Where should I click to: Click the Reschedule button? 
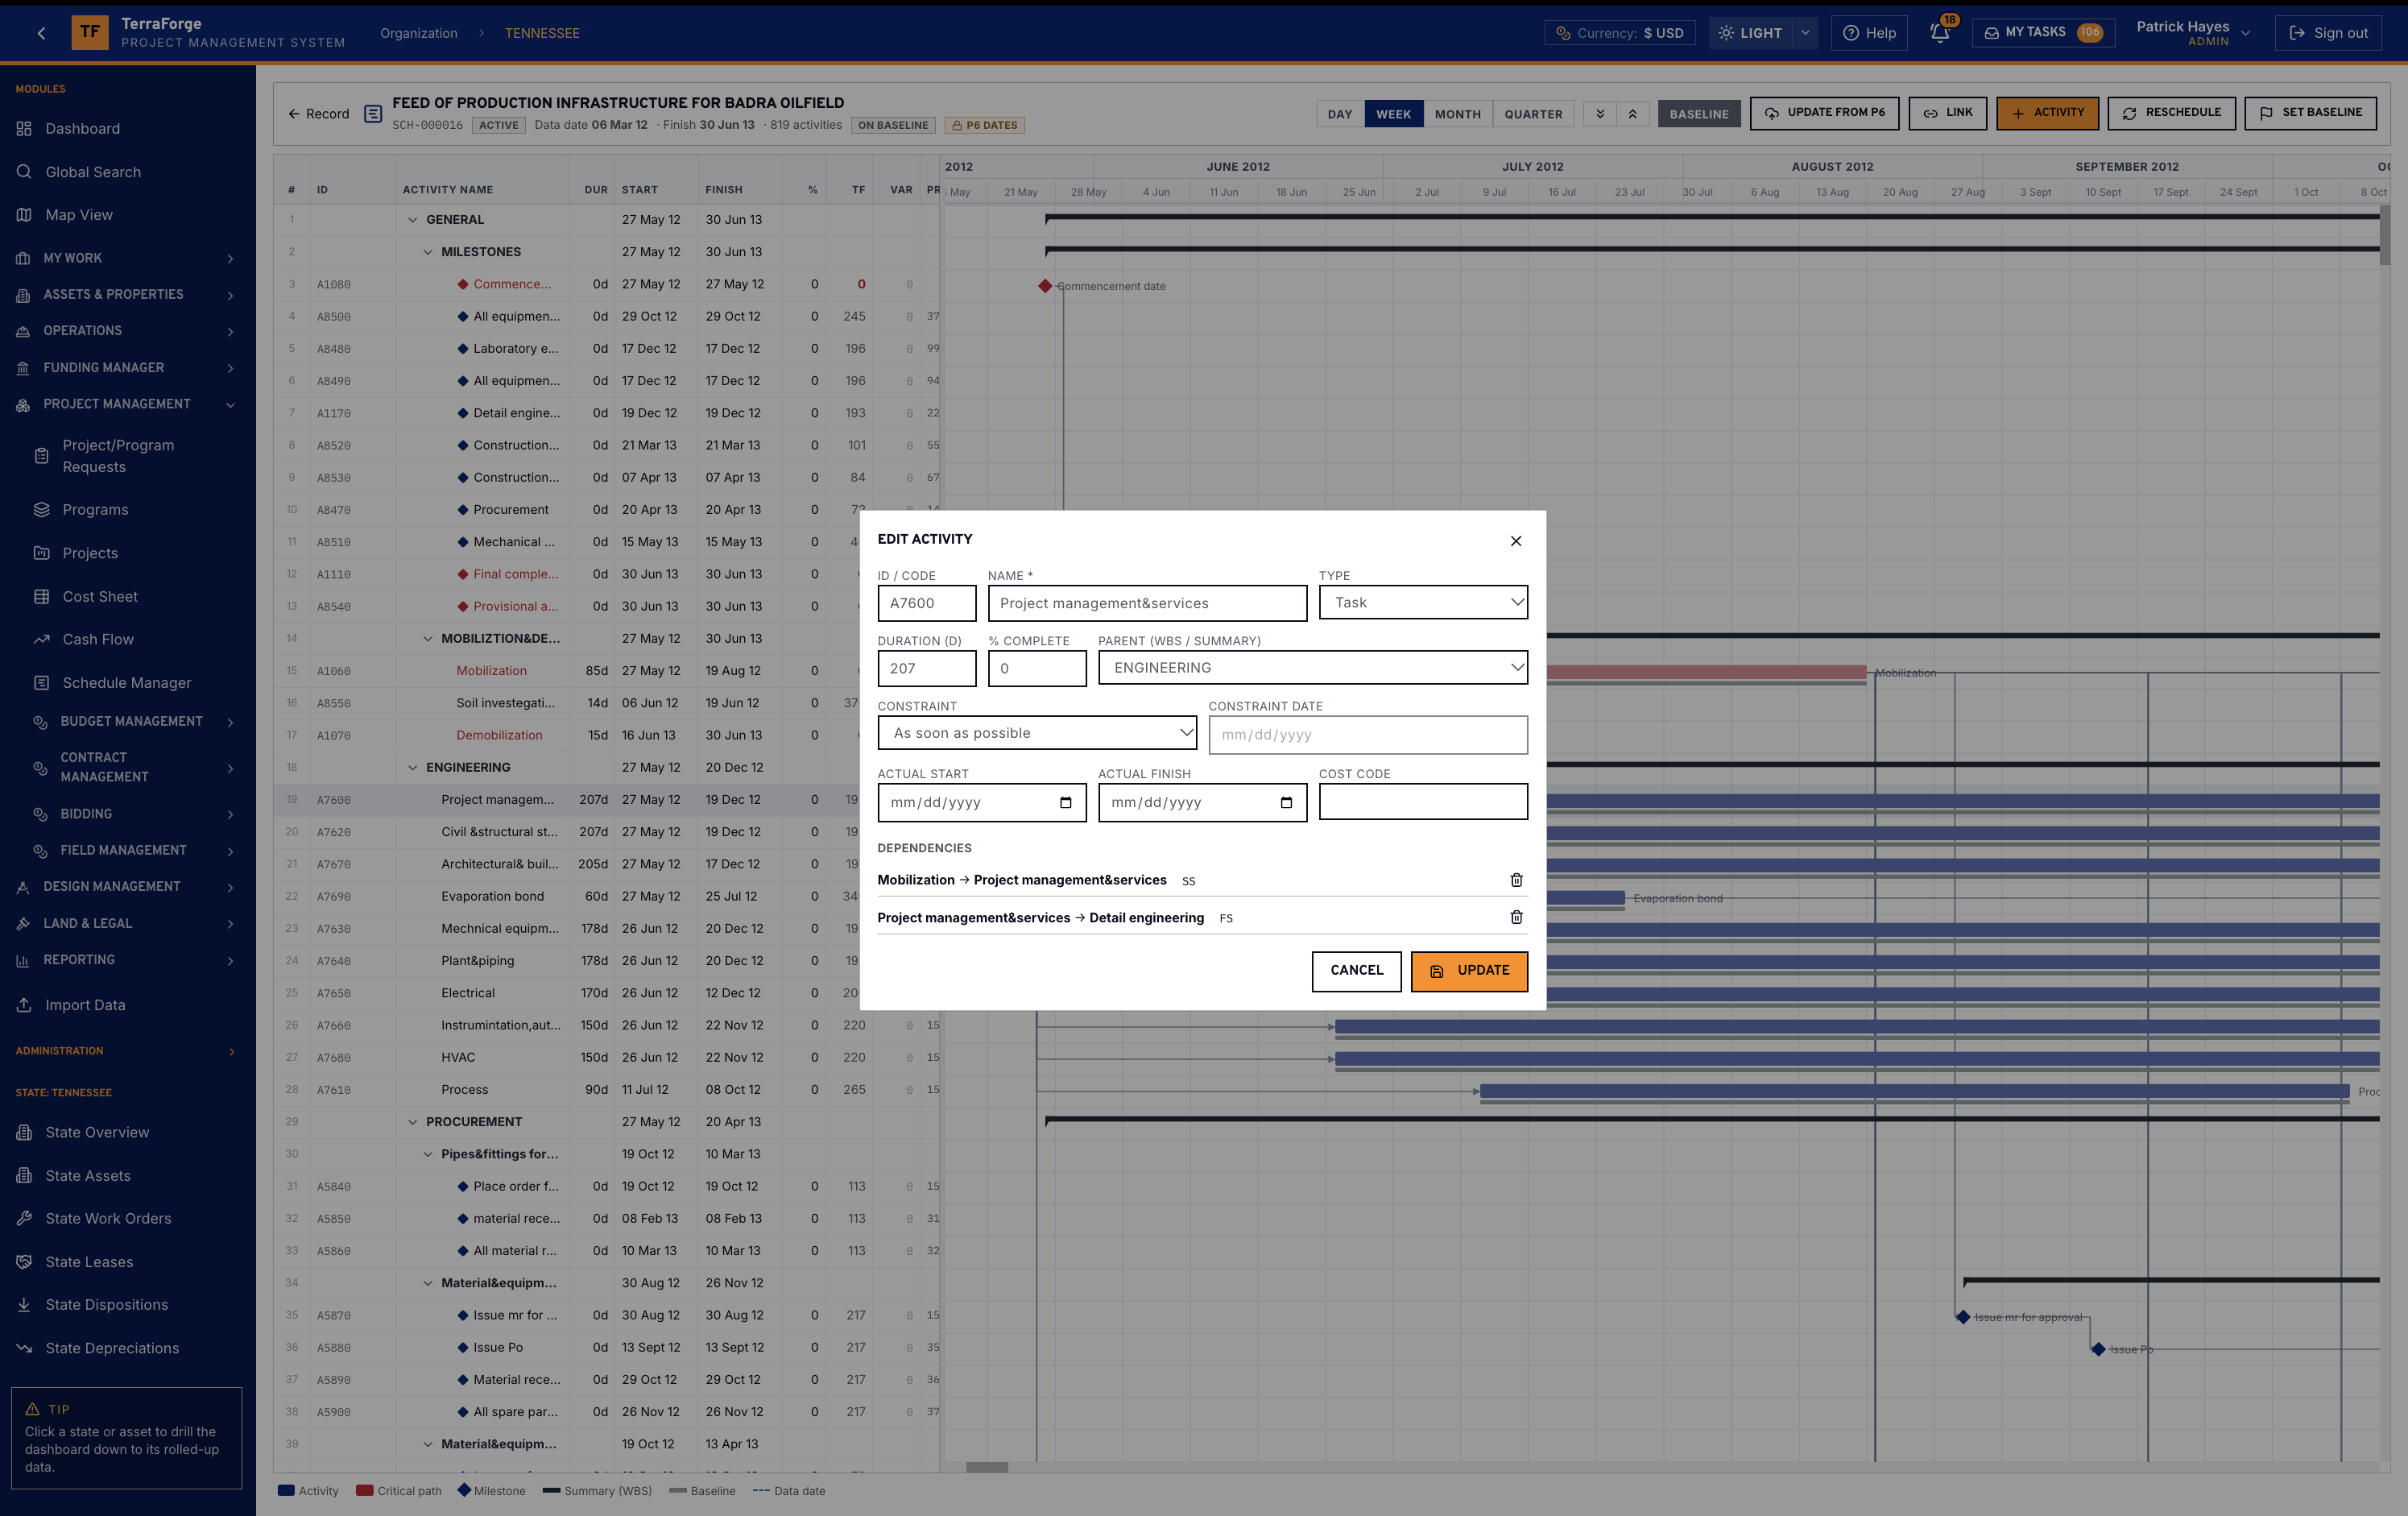(x=2171, y=113)
